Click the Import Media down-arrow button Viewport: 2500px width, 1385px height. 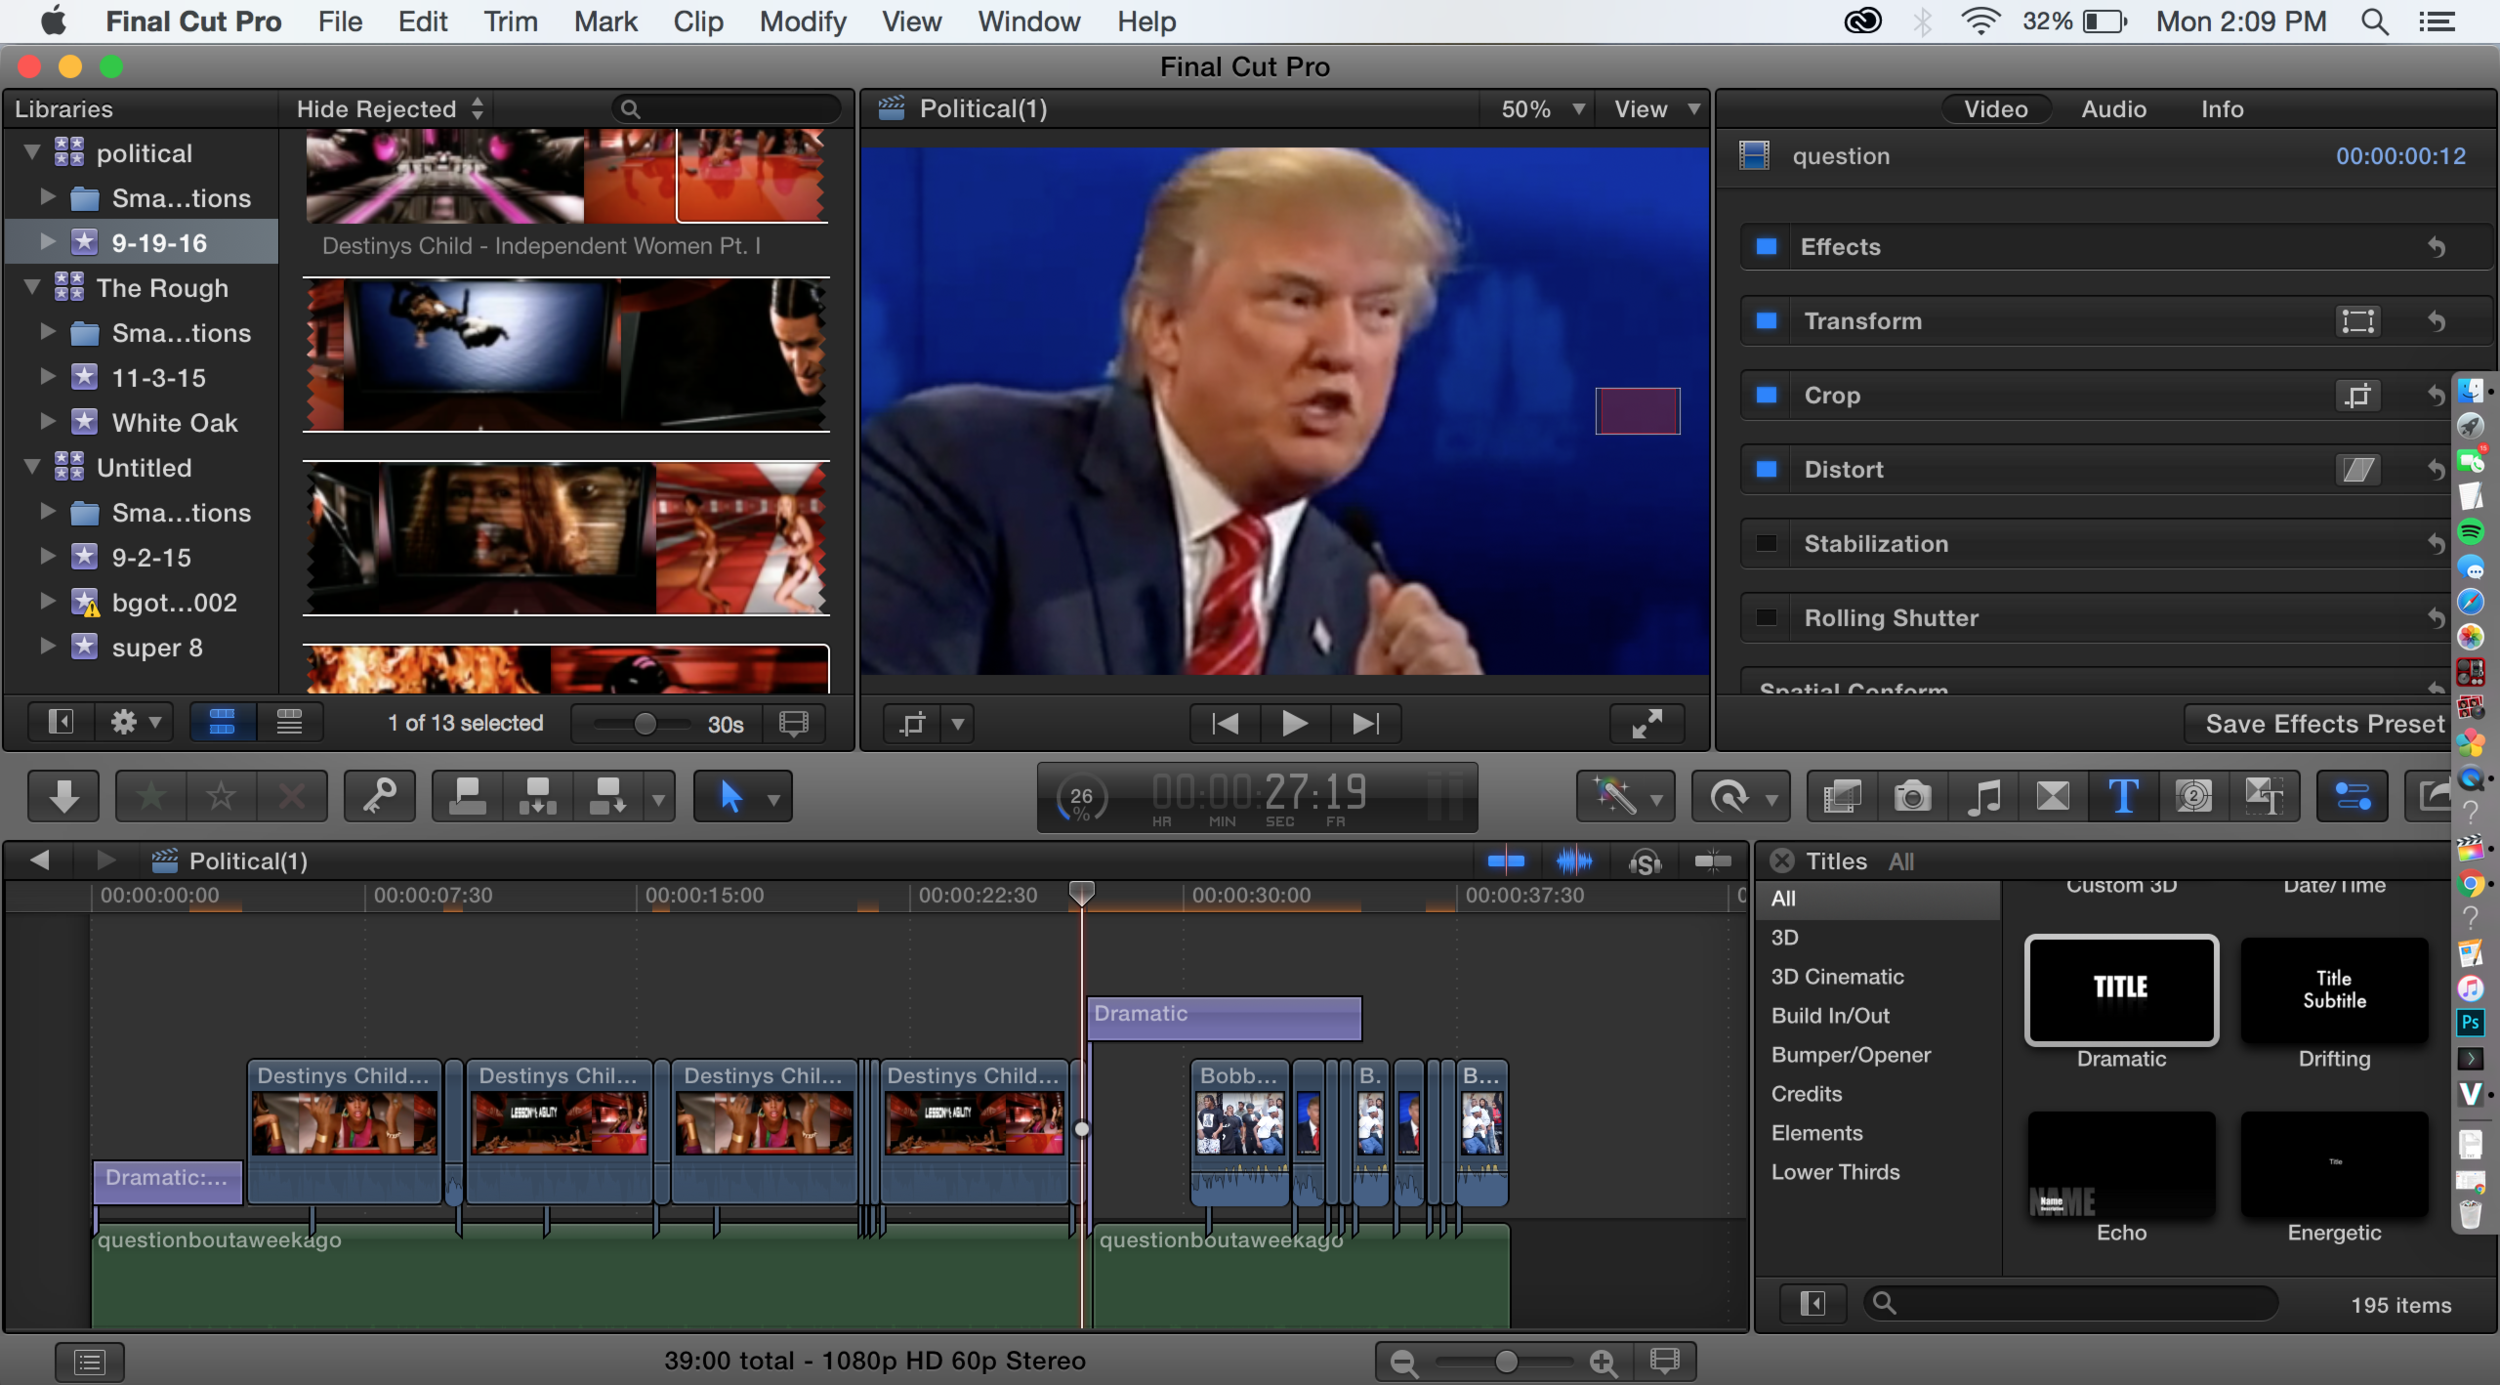coord(64,797)
